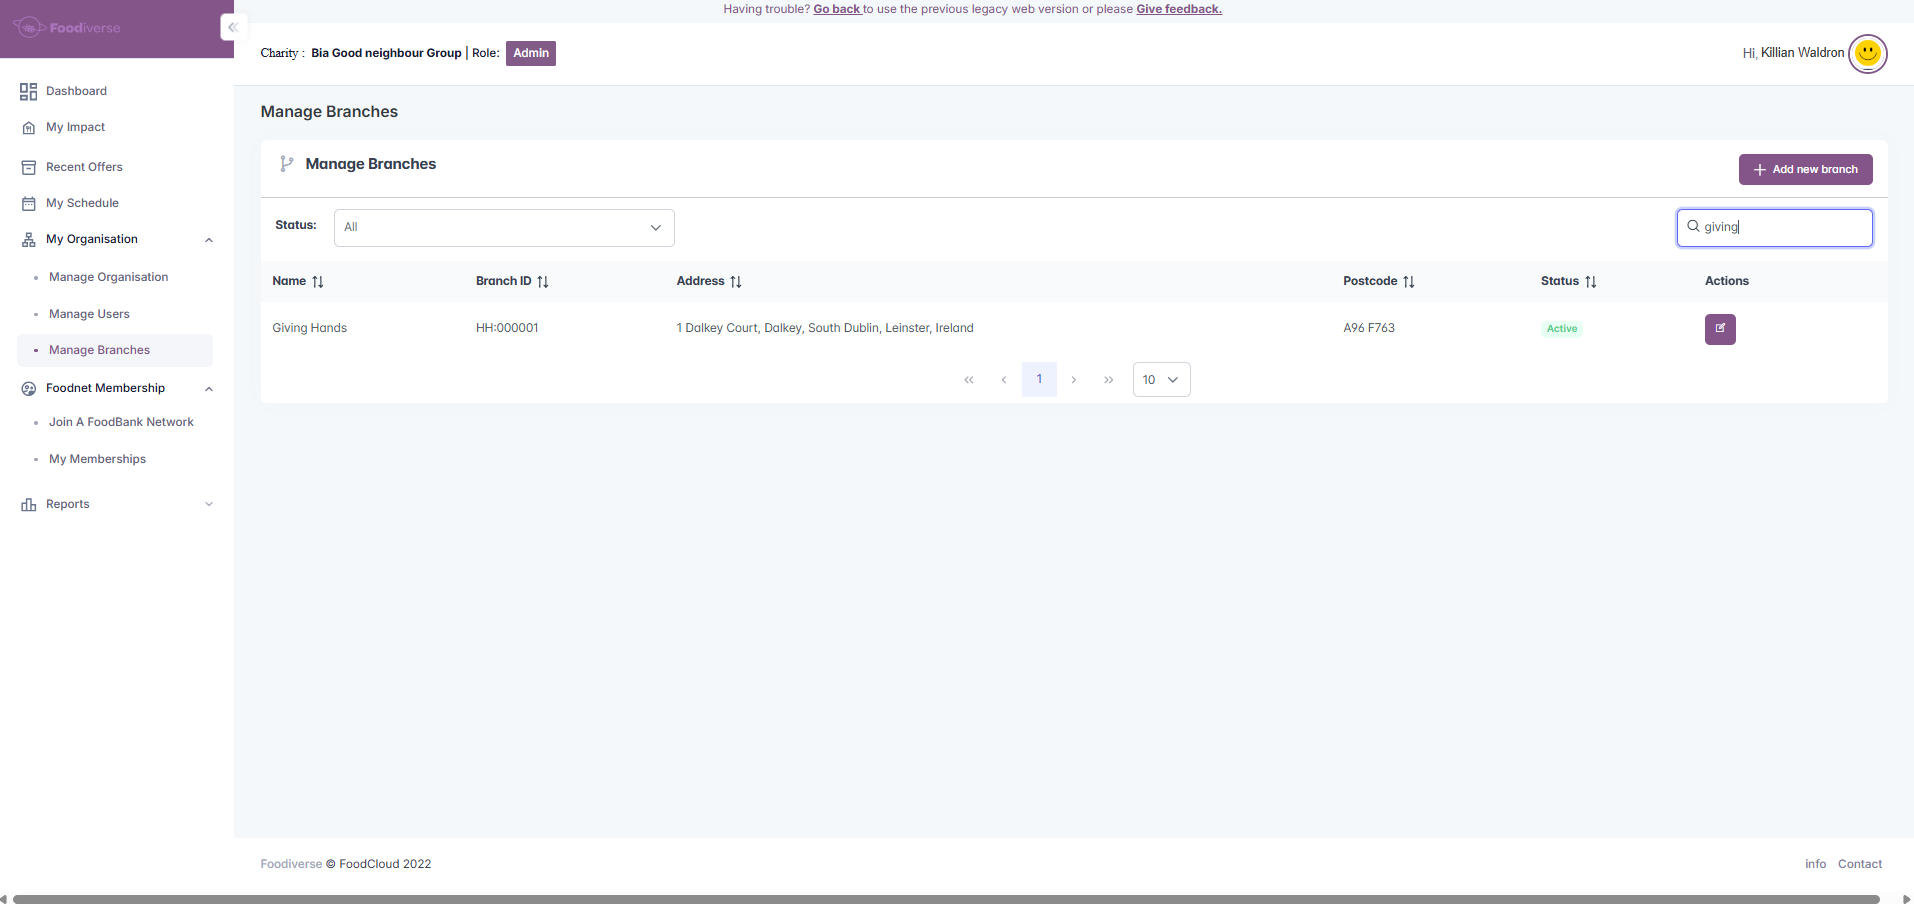Image resolution: width=1914 pixels, height=904 pixels.
Task: Click the Give feedback link
Action: (1178, 9)
